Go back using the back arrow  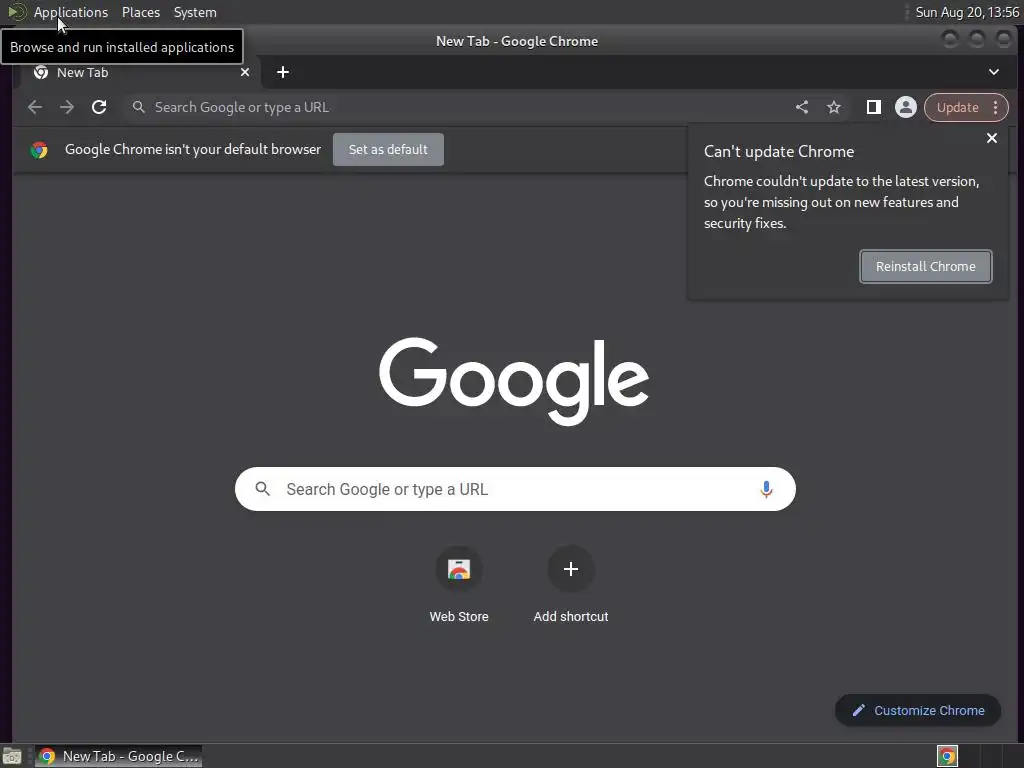[x=35, y=107]
